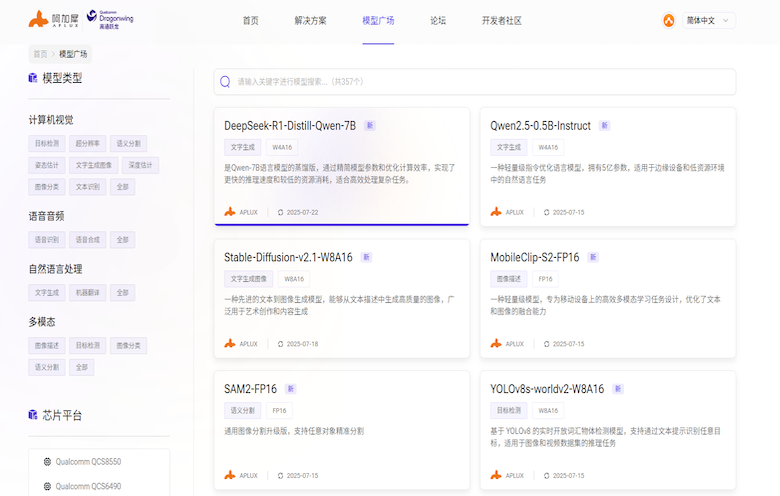This screenshot has height=496, width=780.
Task: Click the 新 badge next to Stable-Diffusion-v2.1-W8A16
Action: (366, 257)
